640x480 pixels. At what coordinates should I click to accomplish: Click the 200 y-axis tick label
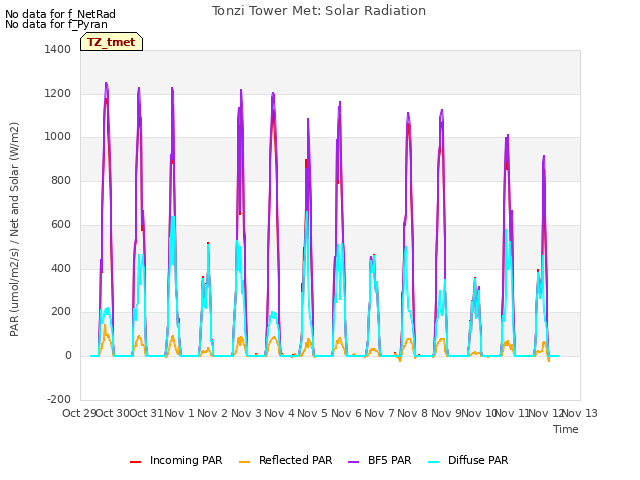click(x=61, y=312)
